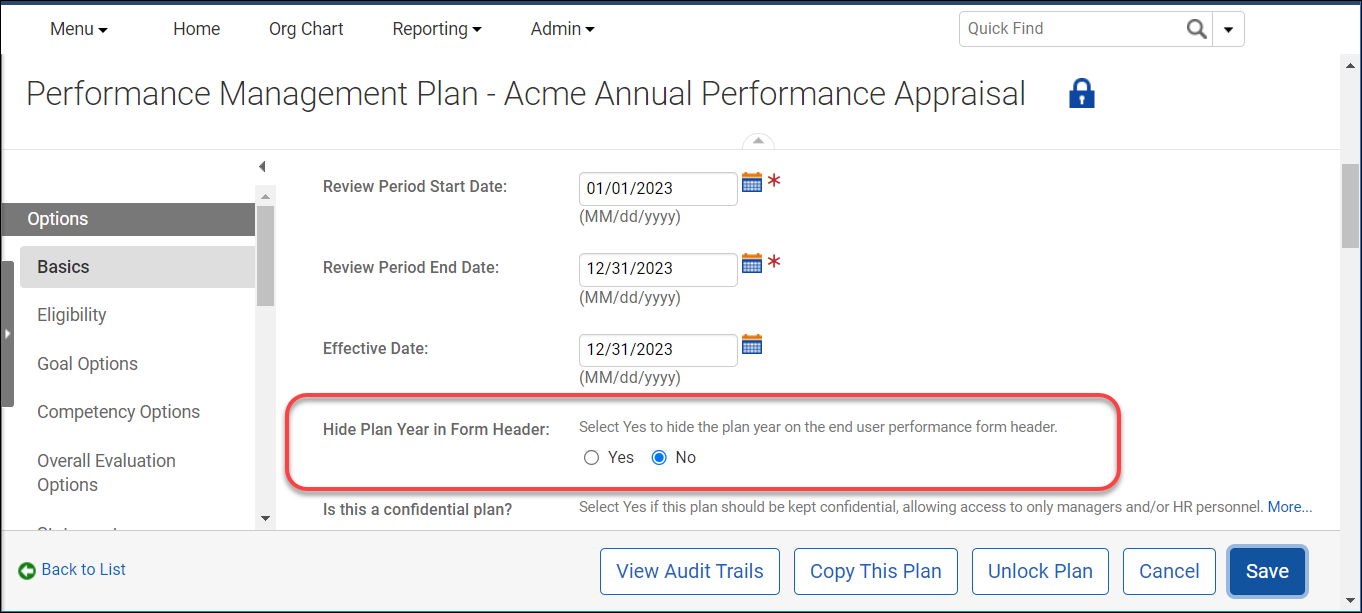Expand the Quick Find search options arrow
1362x613 pixels.
(1228, 28)
